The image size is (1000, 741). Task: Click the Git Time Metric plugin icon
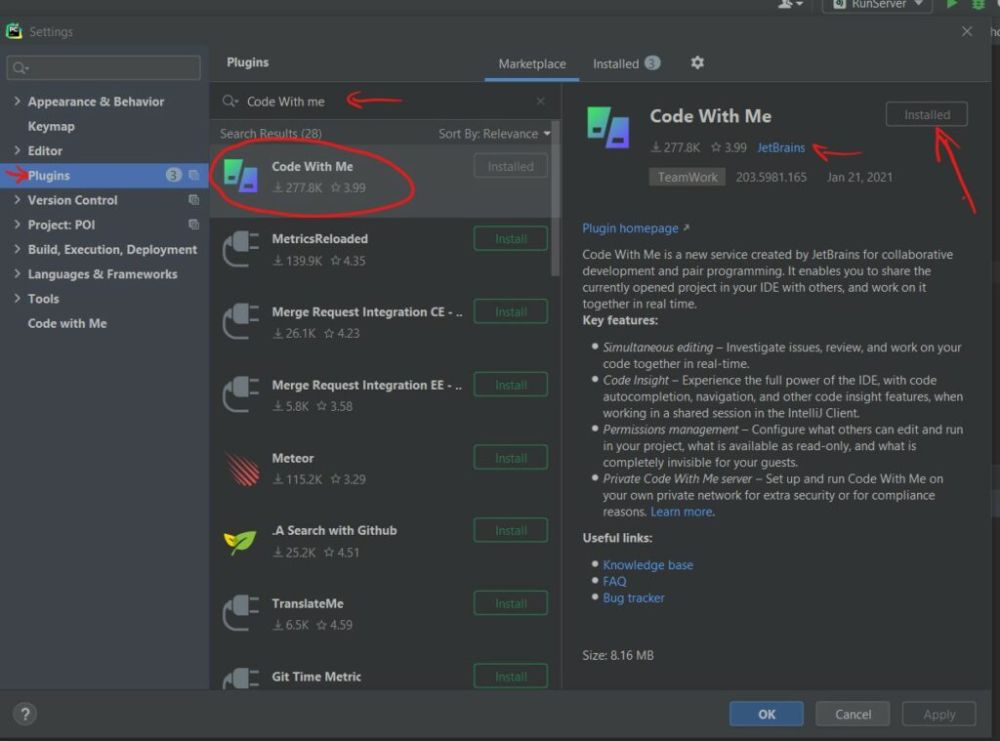click(241, 679)
